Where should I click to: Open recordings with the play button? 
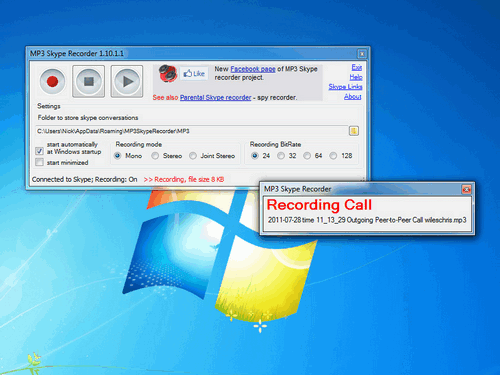[x=127, y=81]
